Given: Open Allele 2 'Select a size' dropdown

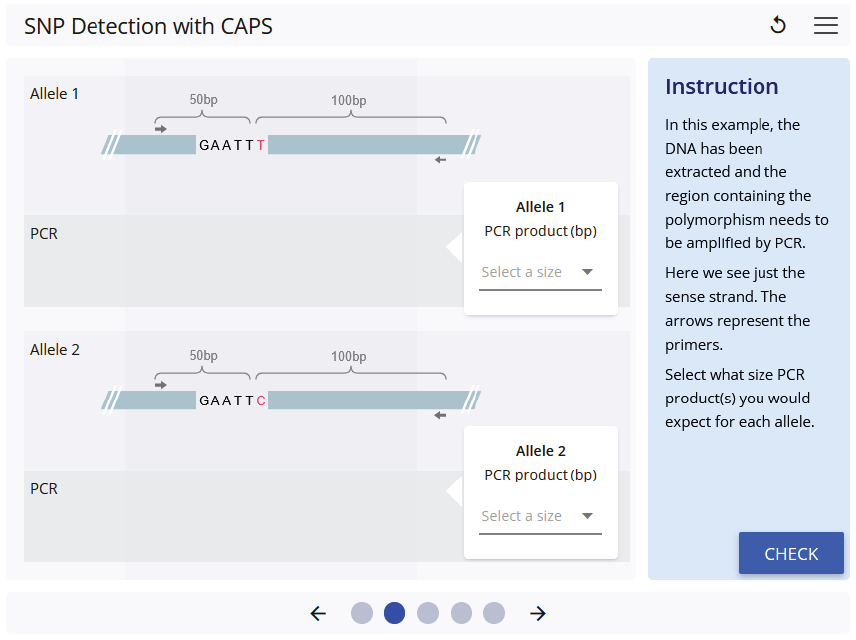Looking at the screenshot, I should click(x=540, y=516).
